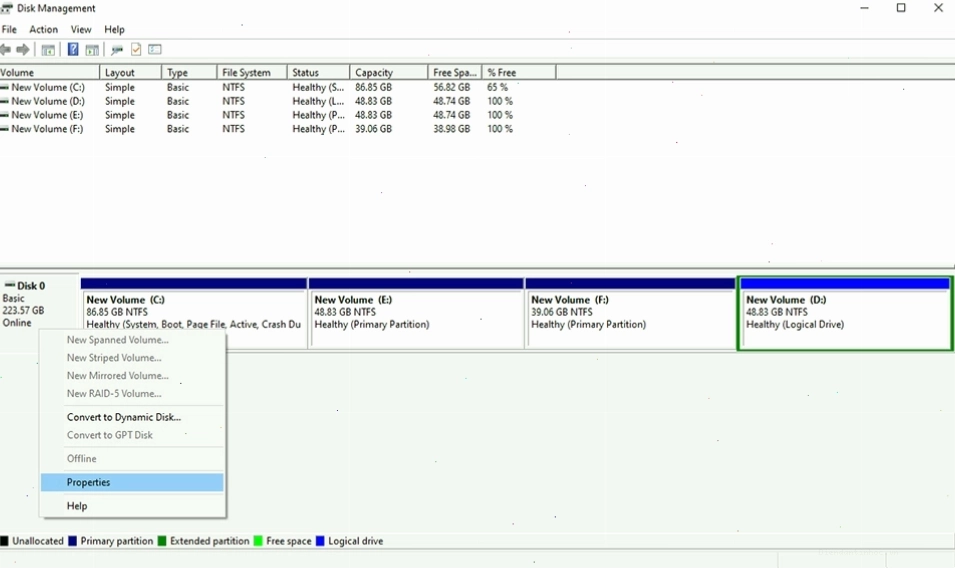Click the drive icon beside New Volume (D:) row
Screen dimensions: 955x569
pyautogui.click(x=4, y=102)
